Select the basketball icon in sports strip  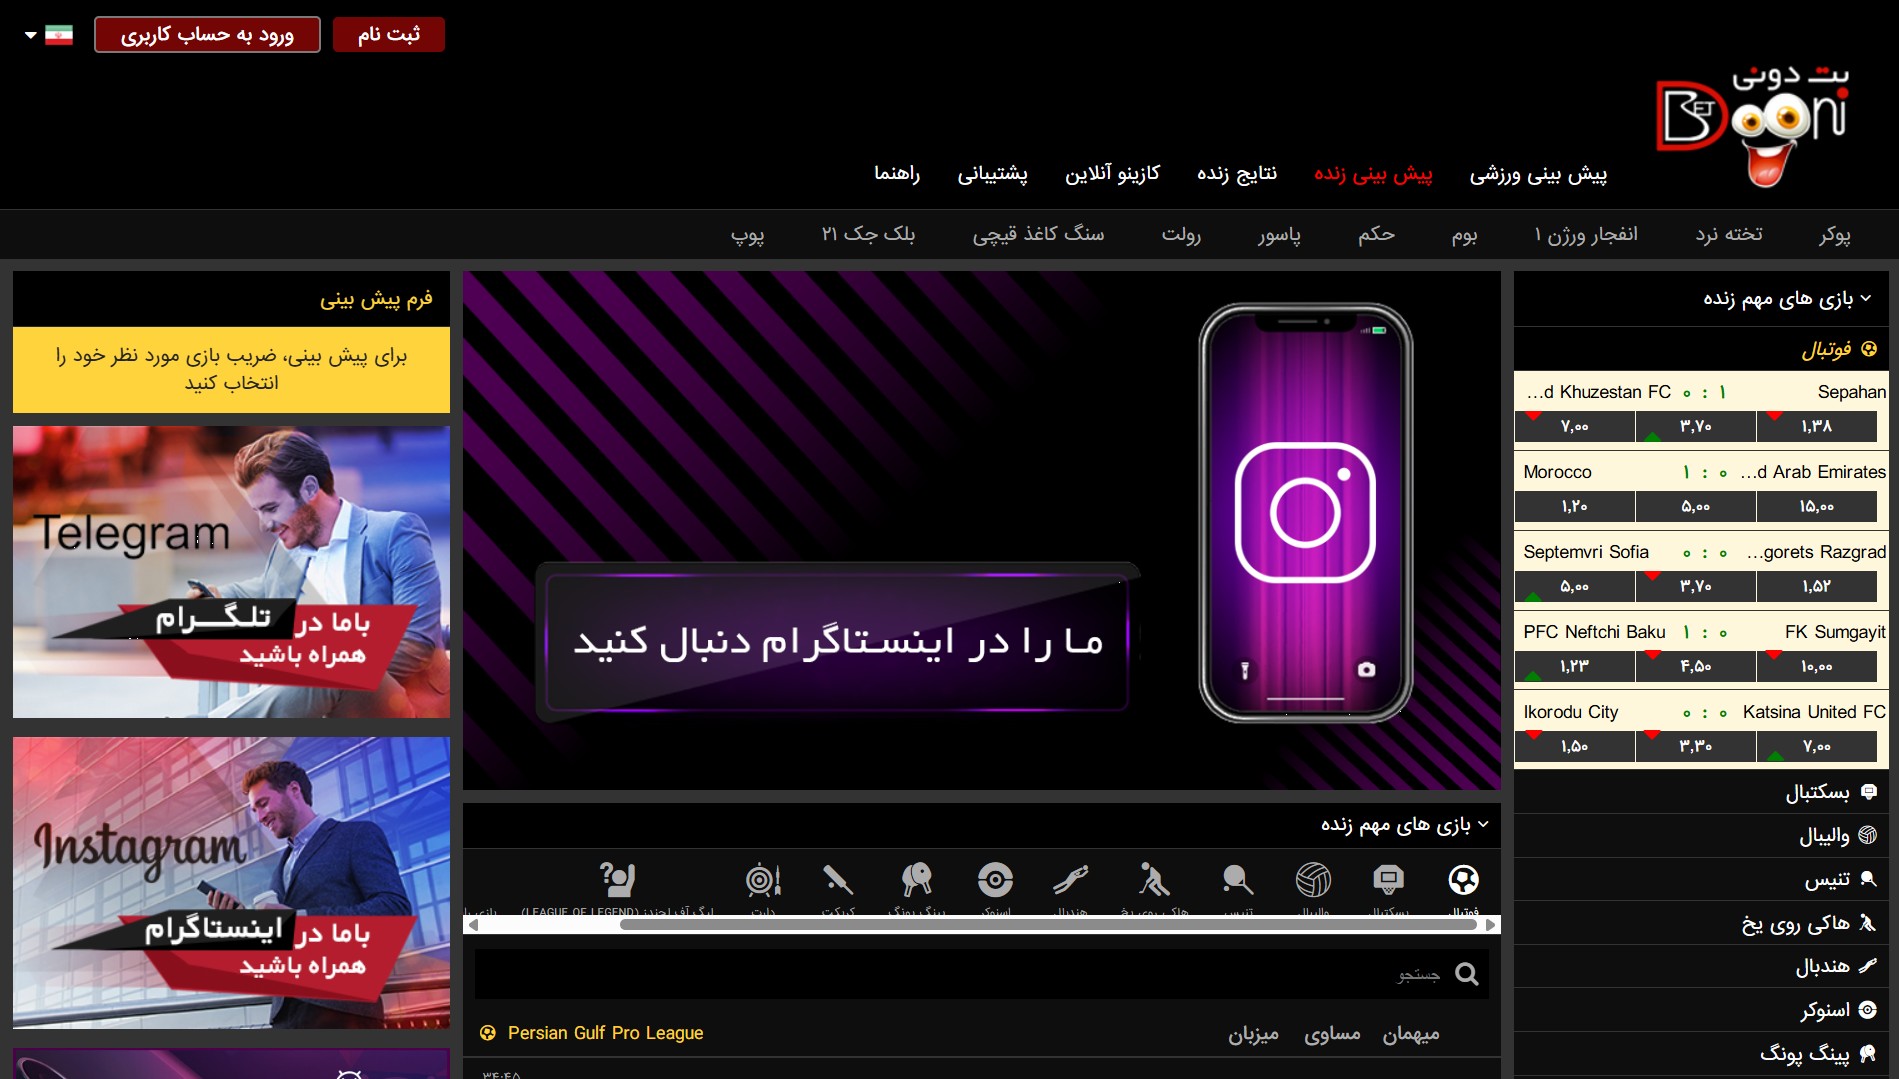(1388, 880)
